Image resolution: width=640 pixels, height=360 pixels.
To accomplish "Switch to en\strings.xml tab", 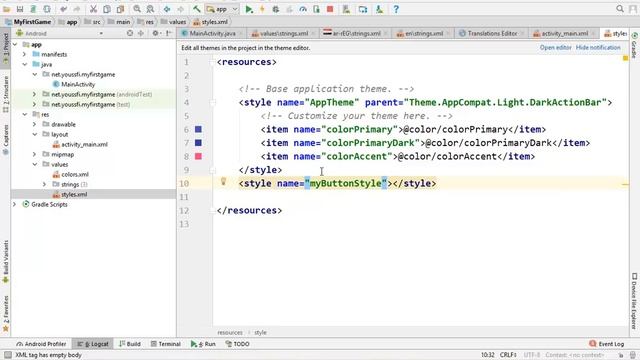I will 424,33.
